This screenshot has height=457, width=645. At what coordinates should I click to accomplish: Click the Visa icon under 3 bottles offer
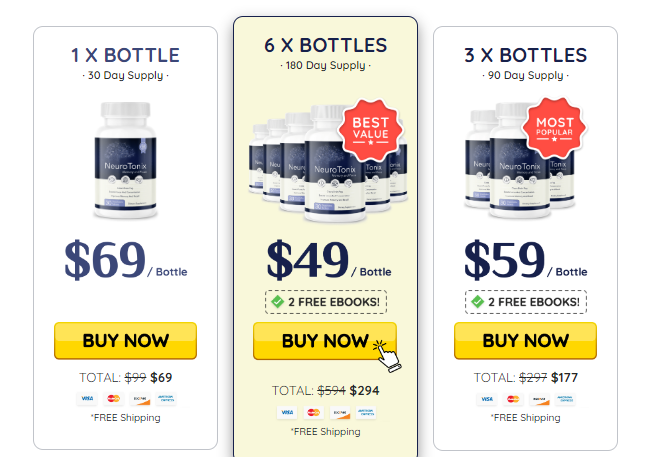click(x=486, y=398)
